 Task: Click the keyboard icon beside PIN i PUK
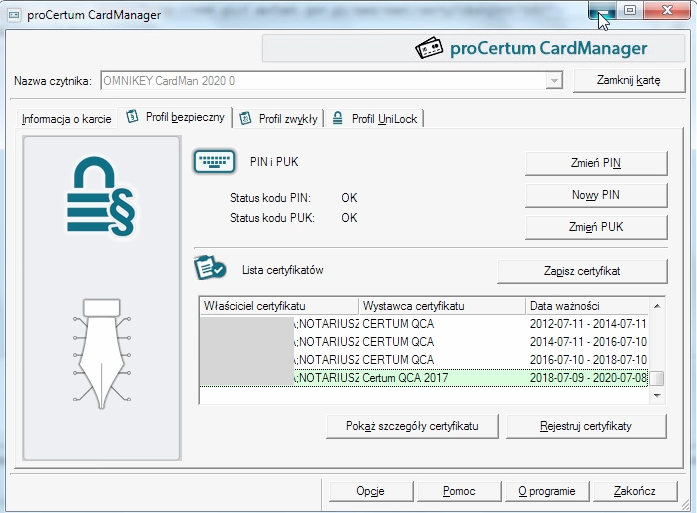[215, 162]
